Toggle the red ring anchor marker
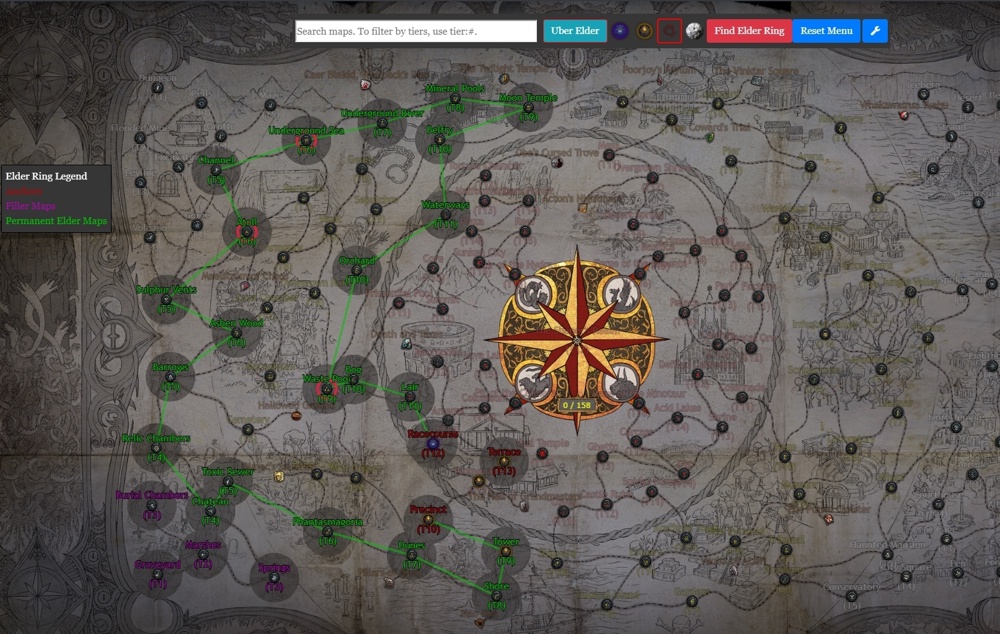 pos(669,31)
